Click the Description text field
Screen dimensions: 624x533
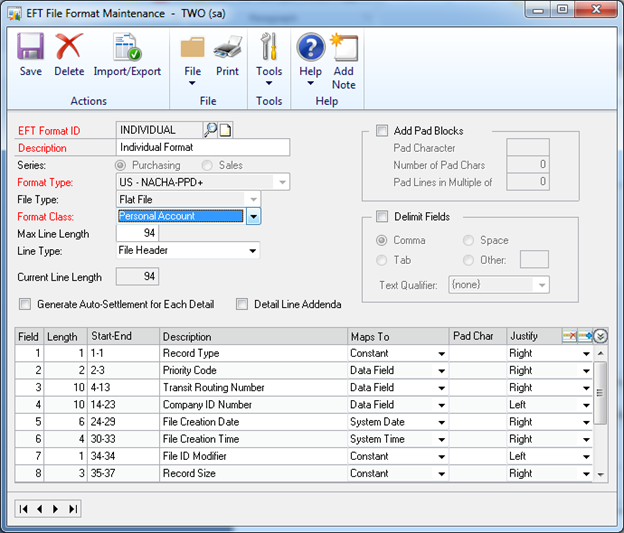pyautogui.click(x=203, y=148)
